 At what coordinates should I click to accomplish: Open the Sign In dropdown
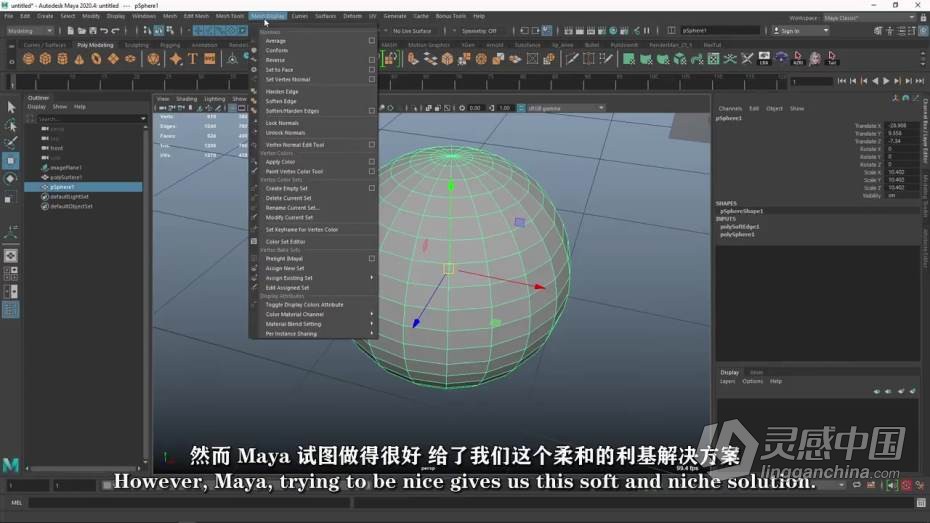pos(801,30)
